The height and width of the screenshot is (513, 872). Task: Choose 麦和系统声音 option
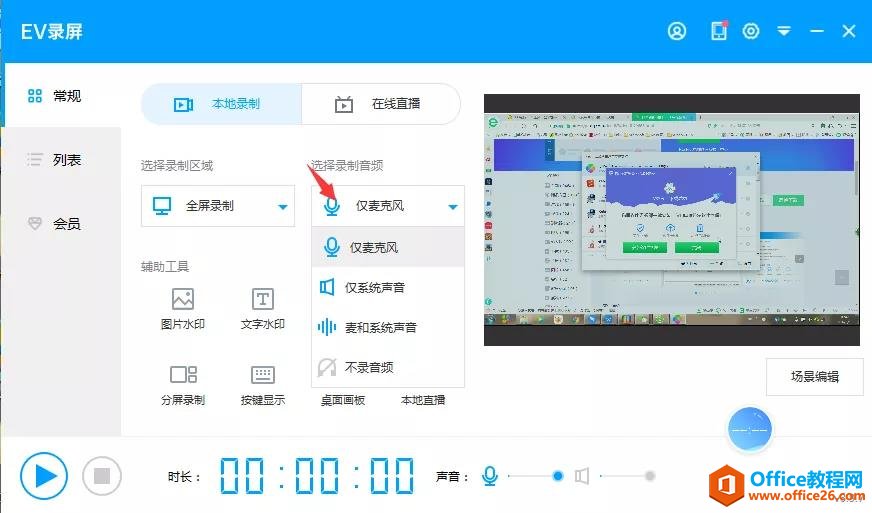388,327
